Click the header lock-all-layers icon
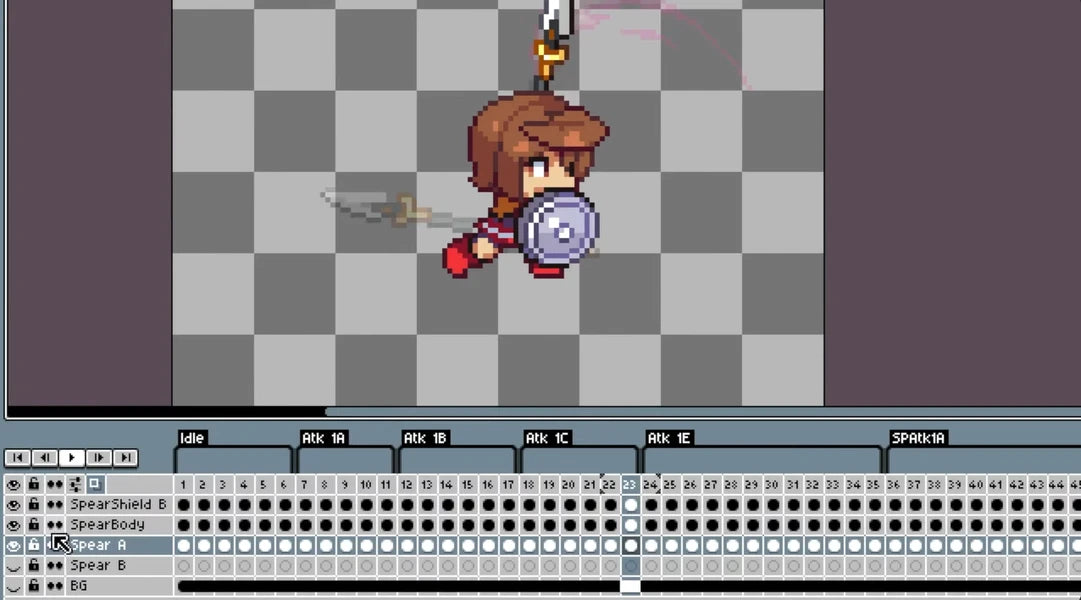 (x=34, y=484)
